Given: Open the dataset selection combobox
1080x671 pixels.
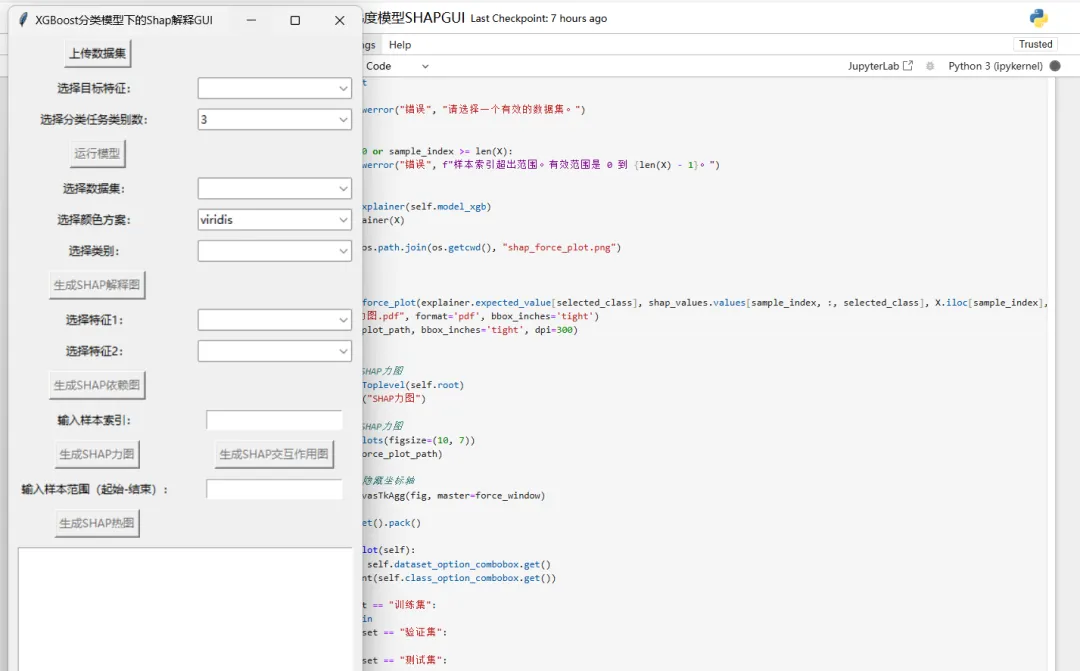Looking at the screenshot, I should (x=343, y=188).
